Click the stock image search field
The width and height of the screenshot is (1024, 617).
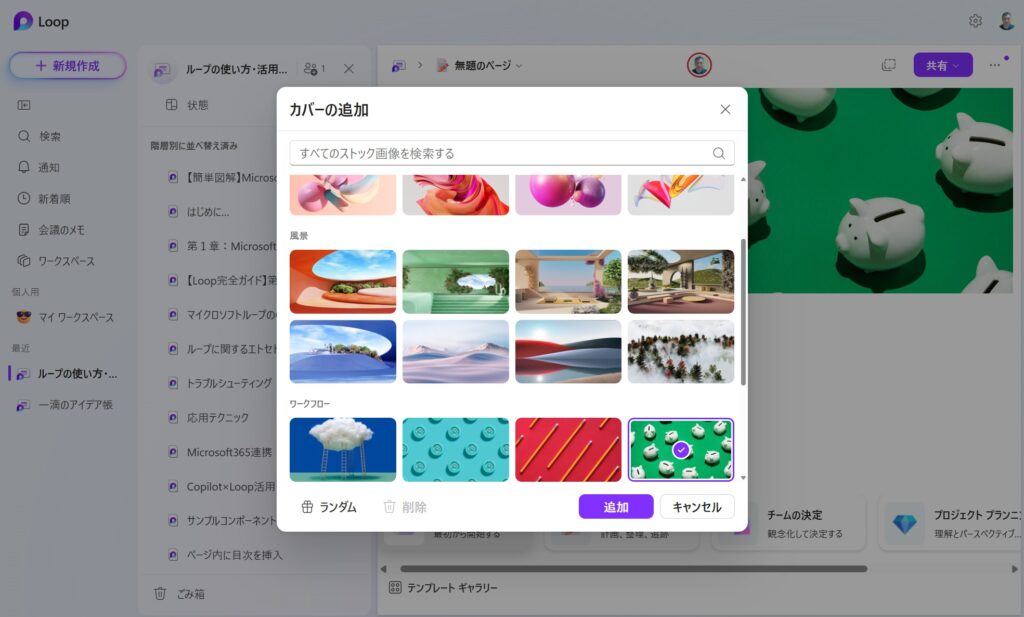(x=500, y=153)
